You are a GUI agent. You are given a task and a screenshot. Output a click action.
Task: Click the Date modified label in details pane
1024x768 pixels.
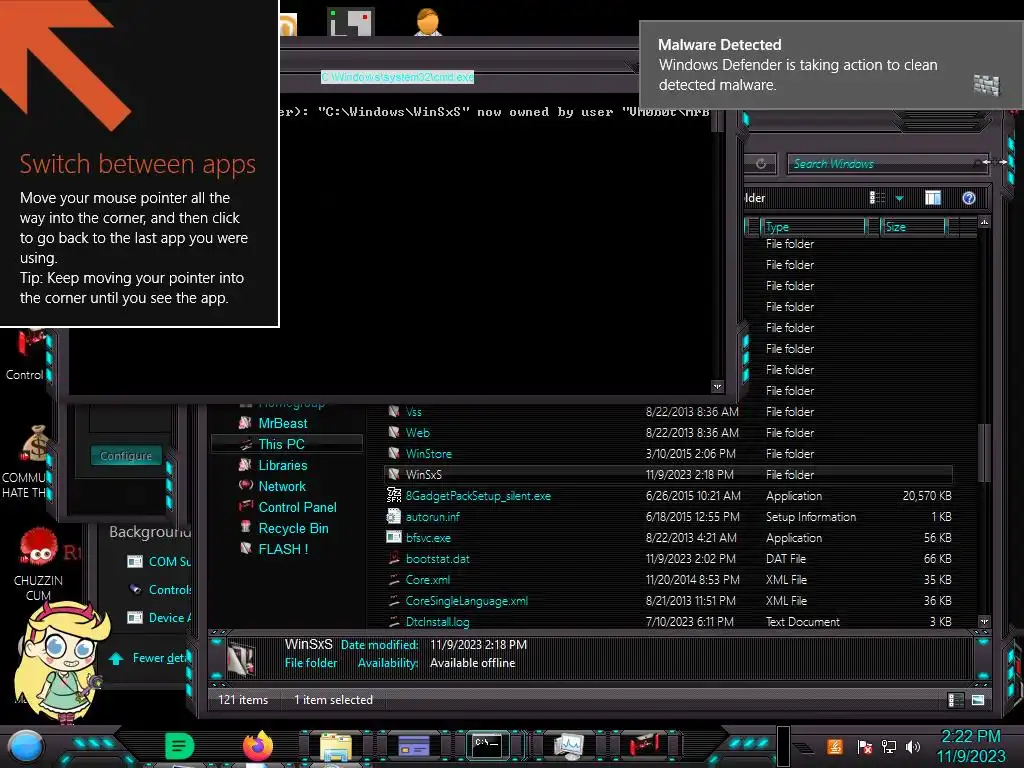pyautogui.click(x=379, y=645)
